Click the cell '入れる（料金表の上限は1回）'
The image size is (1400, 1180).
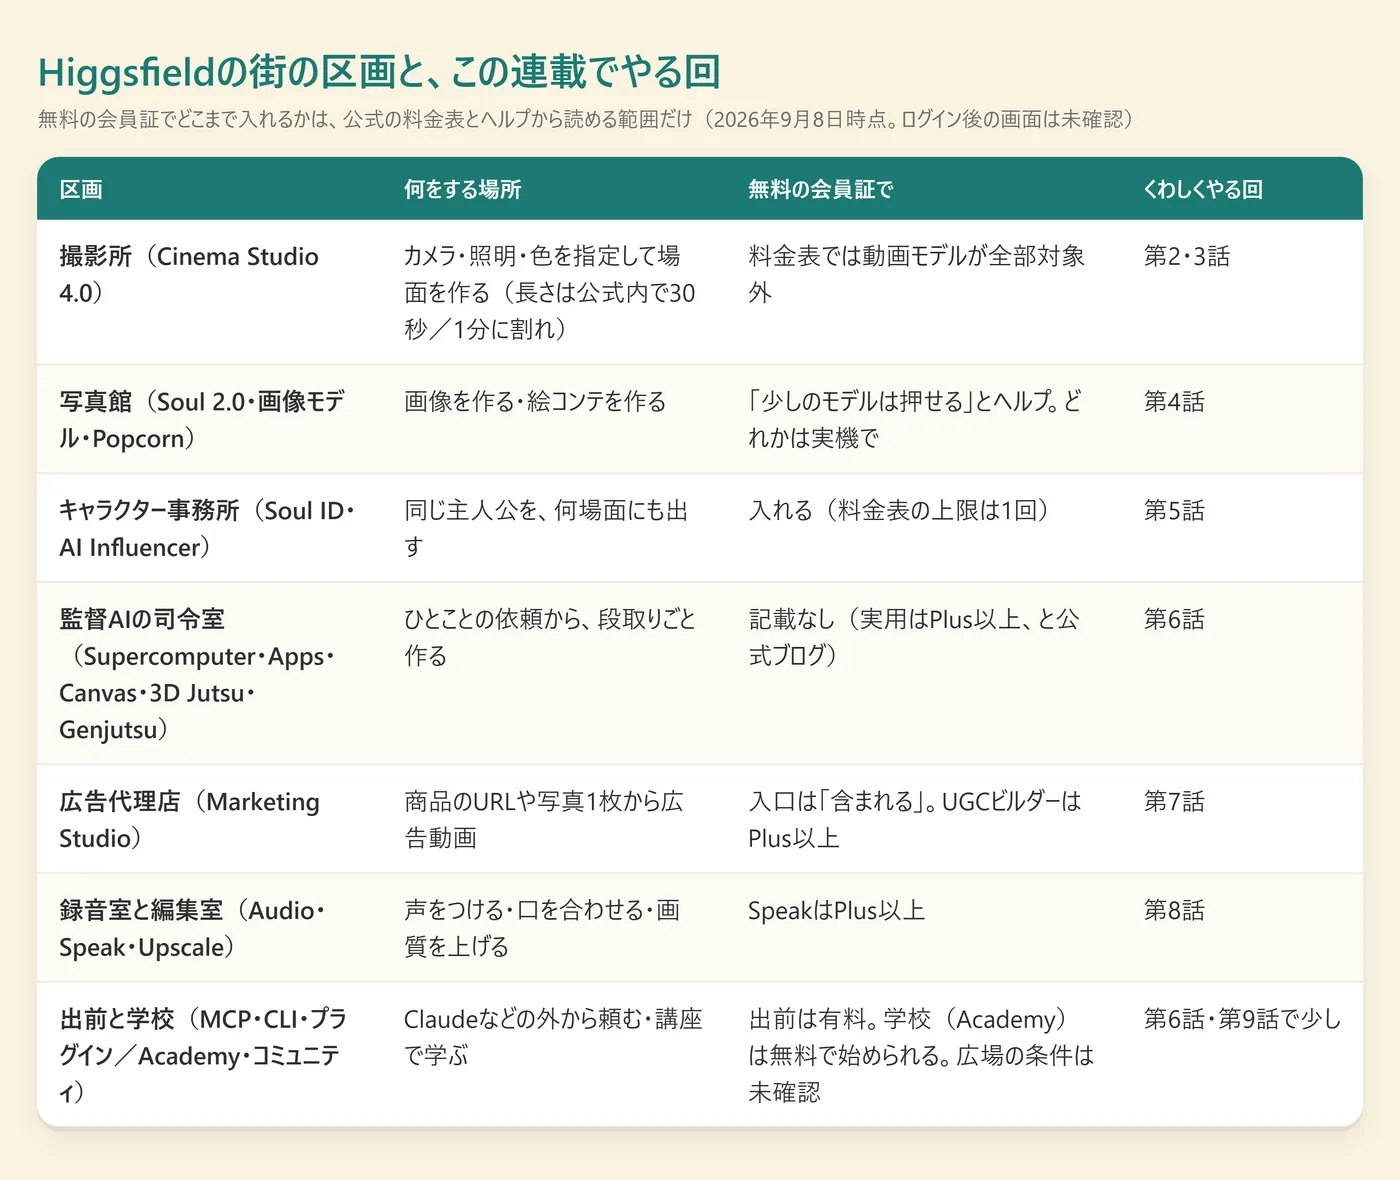(x=924, y=528)
